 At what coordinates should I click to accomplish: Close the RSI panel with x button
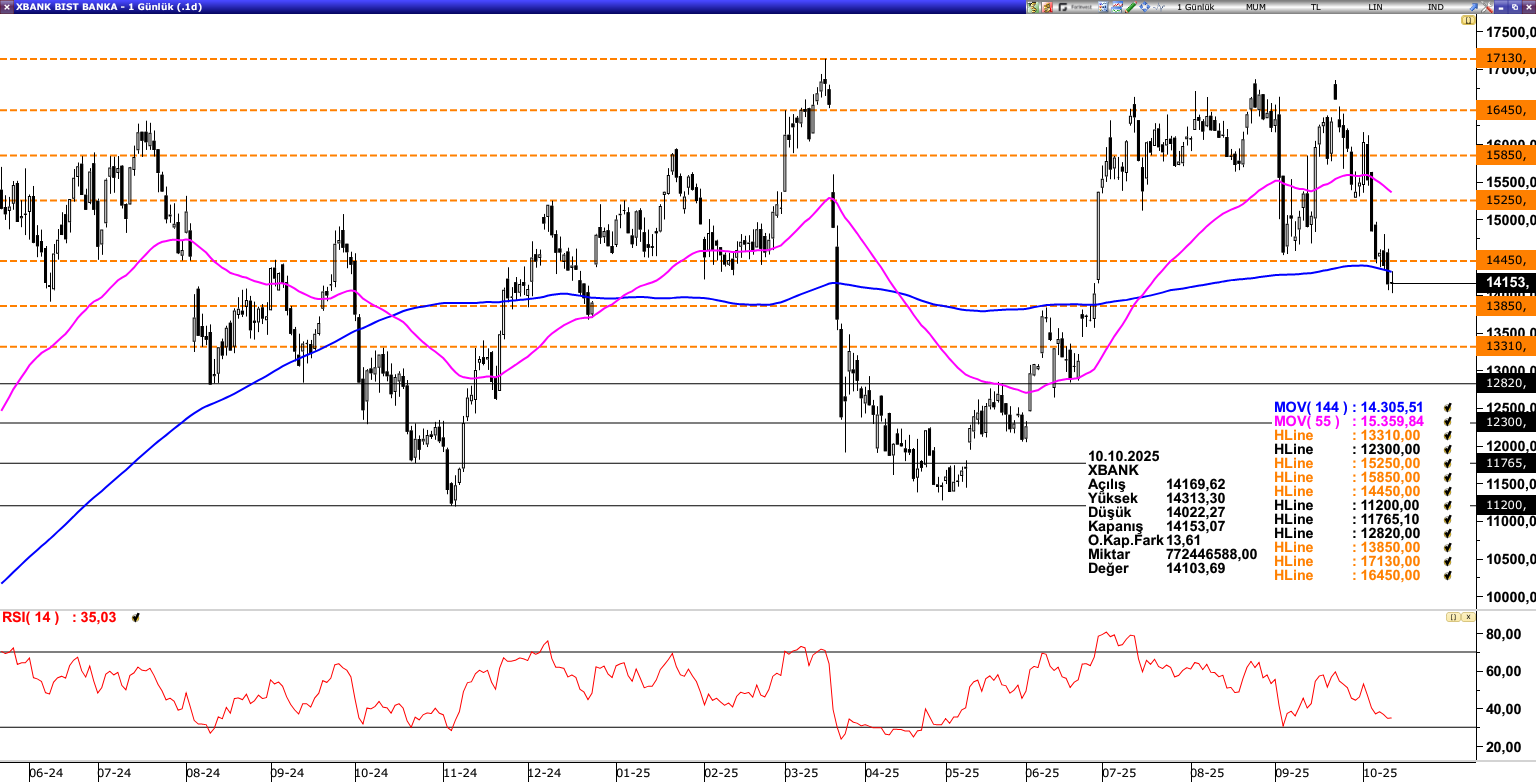pyautogui.click(x=1468, y=618)
